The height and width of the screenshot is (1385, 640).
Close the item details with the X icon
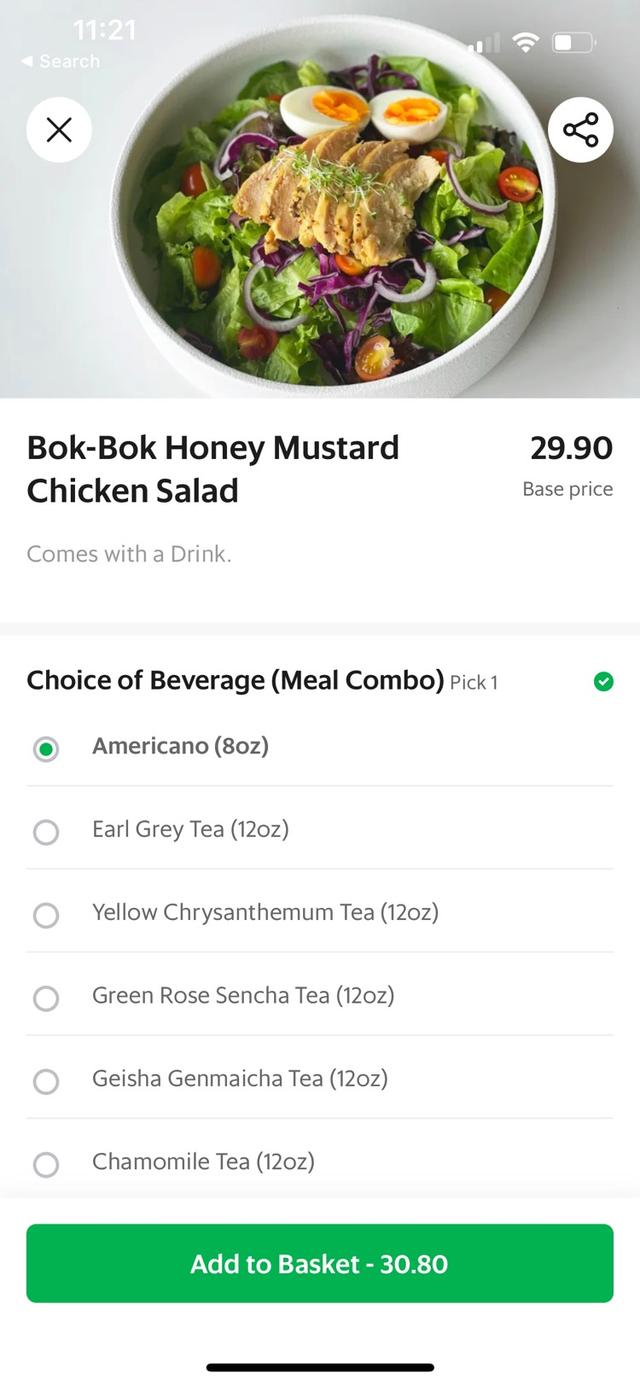[59, 130]
